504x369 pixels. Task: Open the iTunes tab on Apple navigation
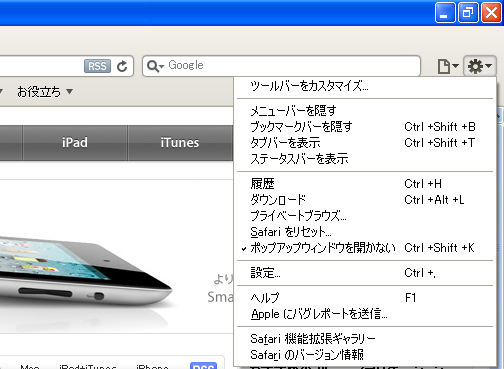point(180,143)
